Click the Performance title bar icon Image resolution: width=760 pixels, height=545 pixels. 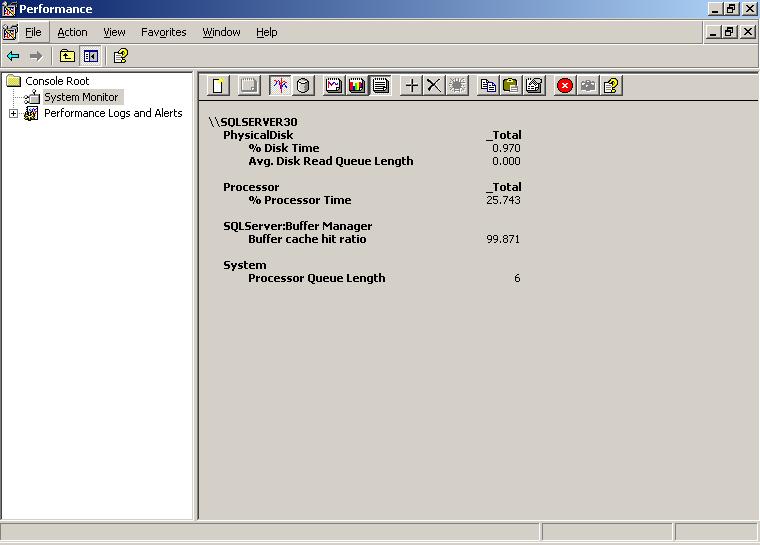point(9,9)
